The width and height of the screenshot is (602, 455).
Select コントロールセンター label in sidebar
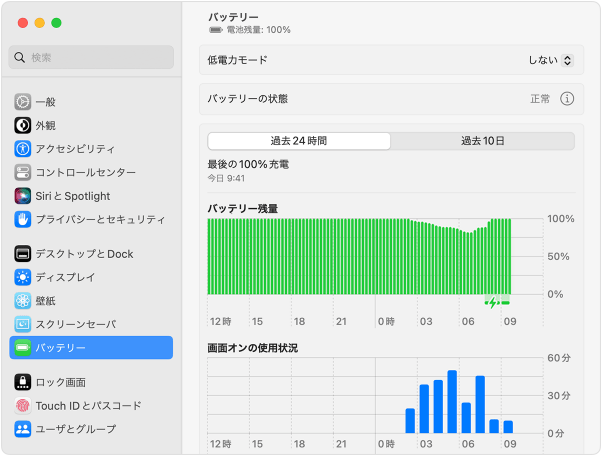pyautogui.click(x=86, y=172)
